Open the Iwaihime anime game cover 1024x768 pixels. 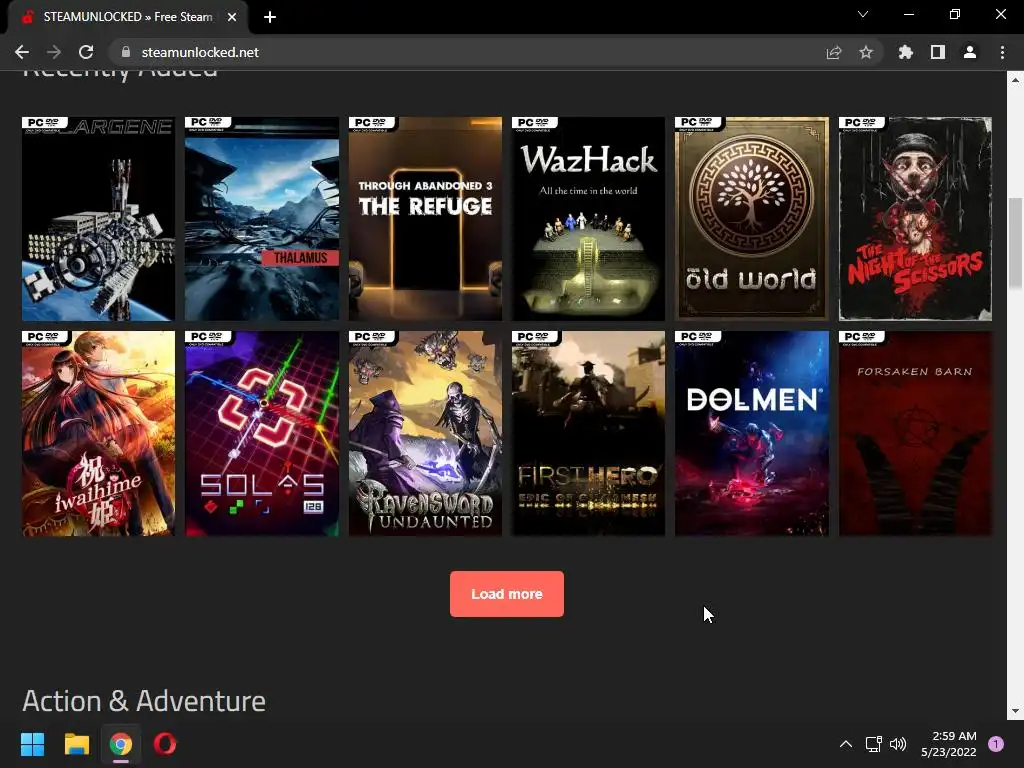(99, 434)
